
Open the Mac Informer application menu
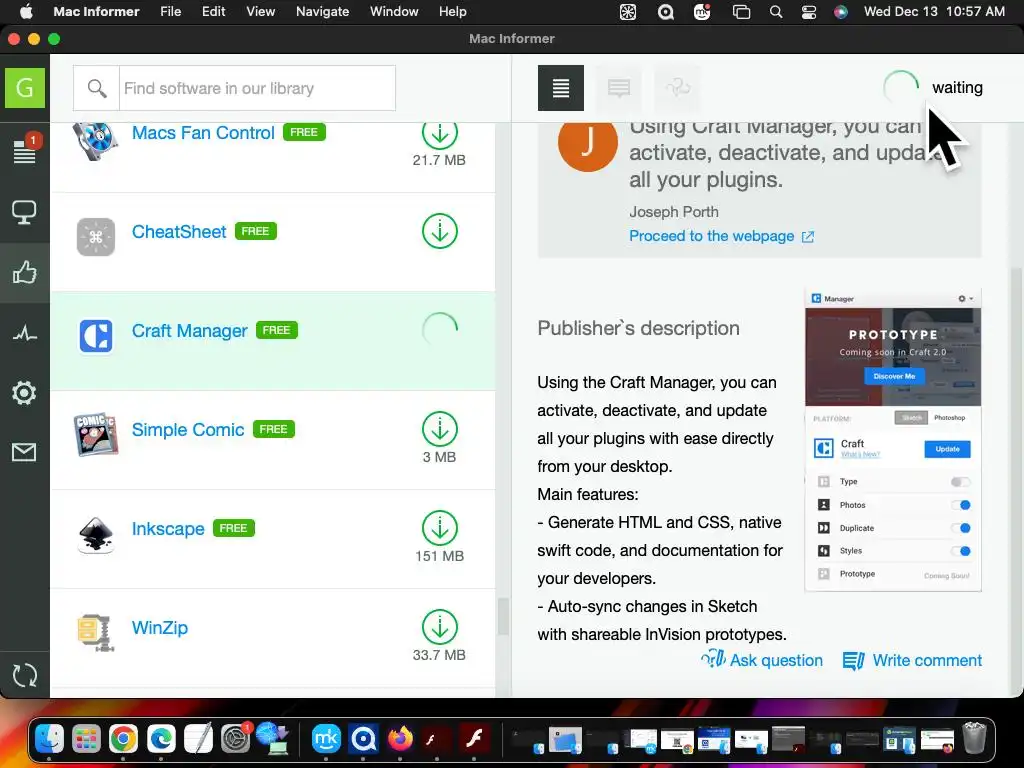(96, 12)
